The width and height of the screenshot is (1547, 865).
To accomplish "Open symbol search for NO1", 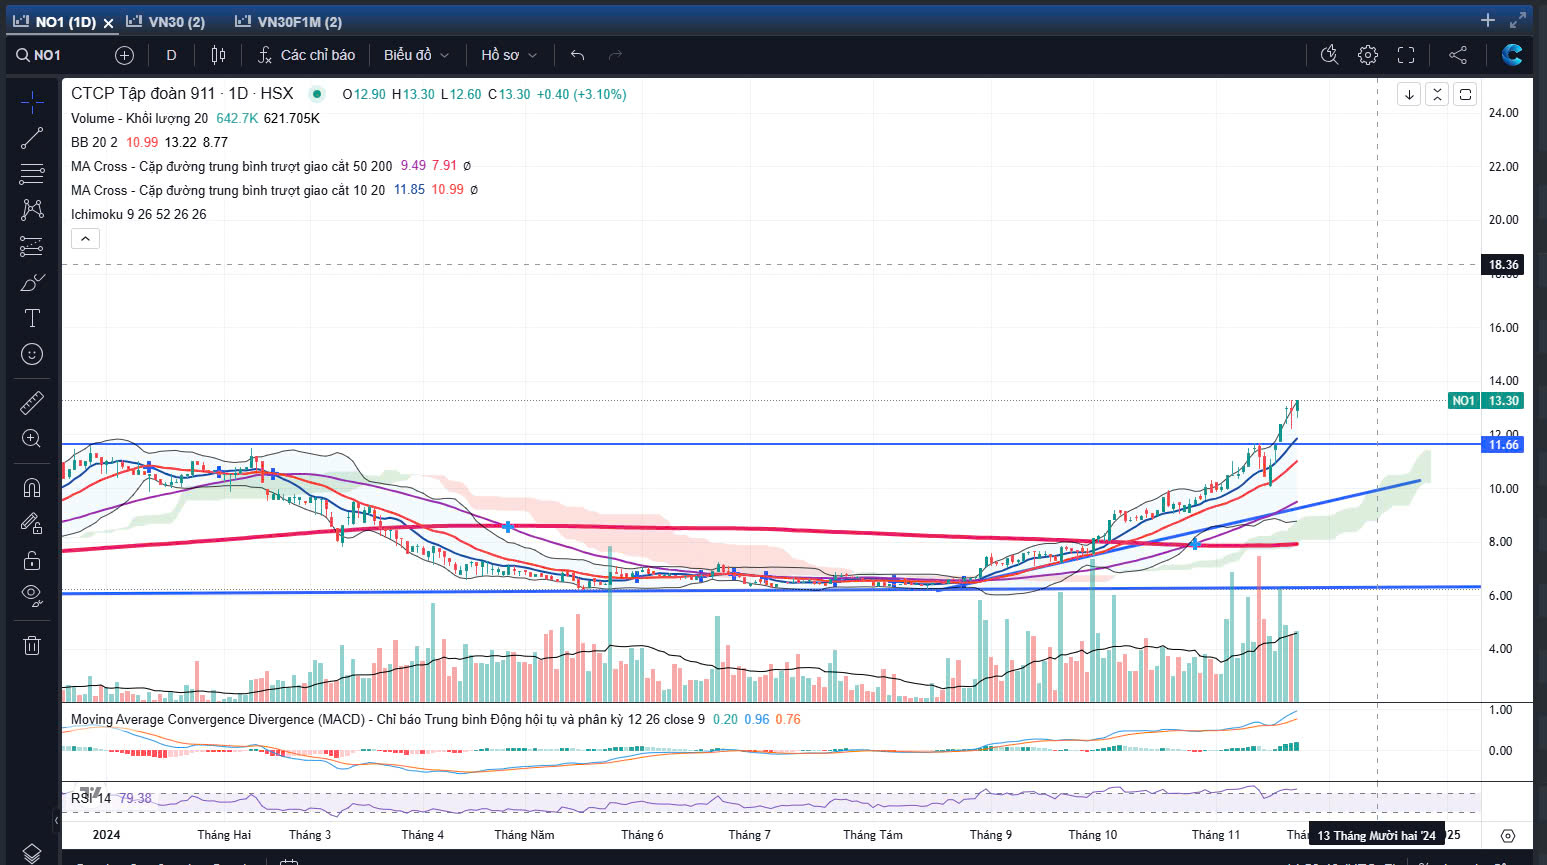I will pyautogui.click(x=40, y=55).
